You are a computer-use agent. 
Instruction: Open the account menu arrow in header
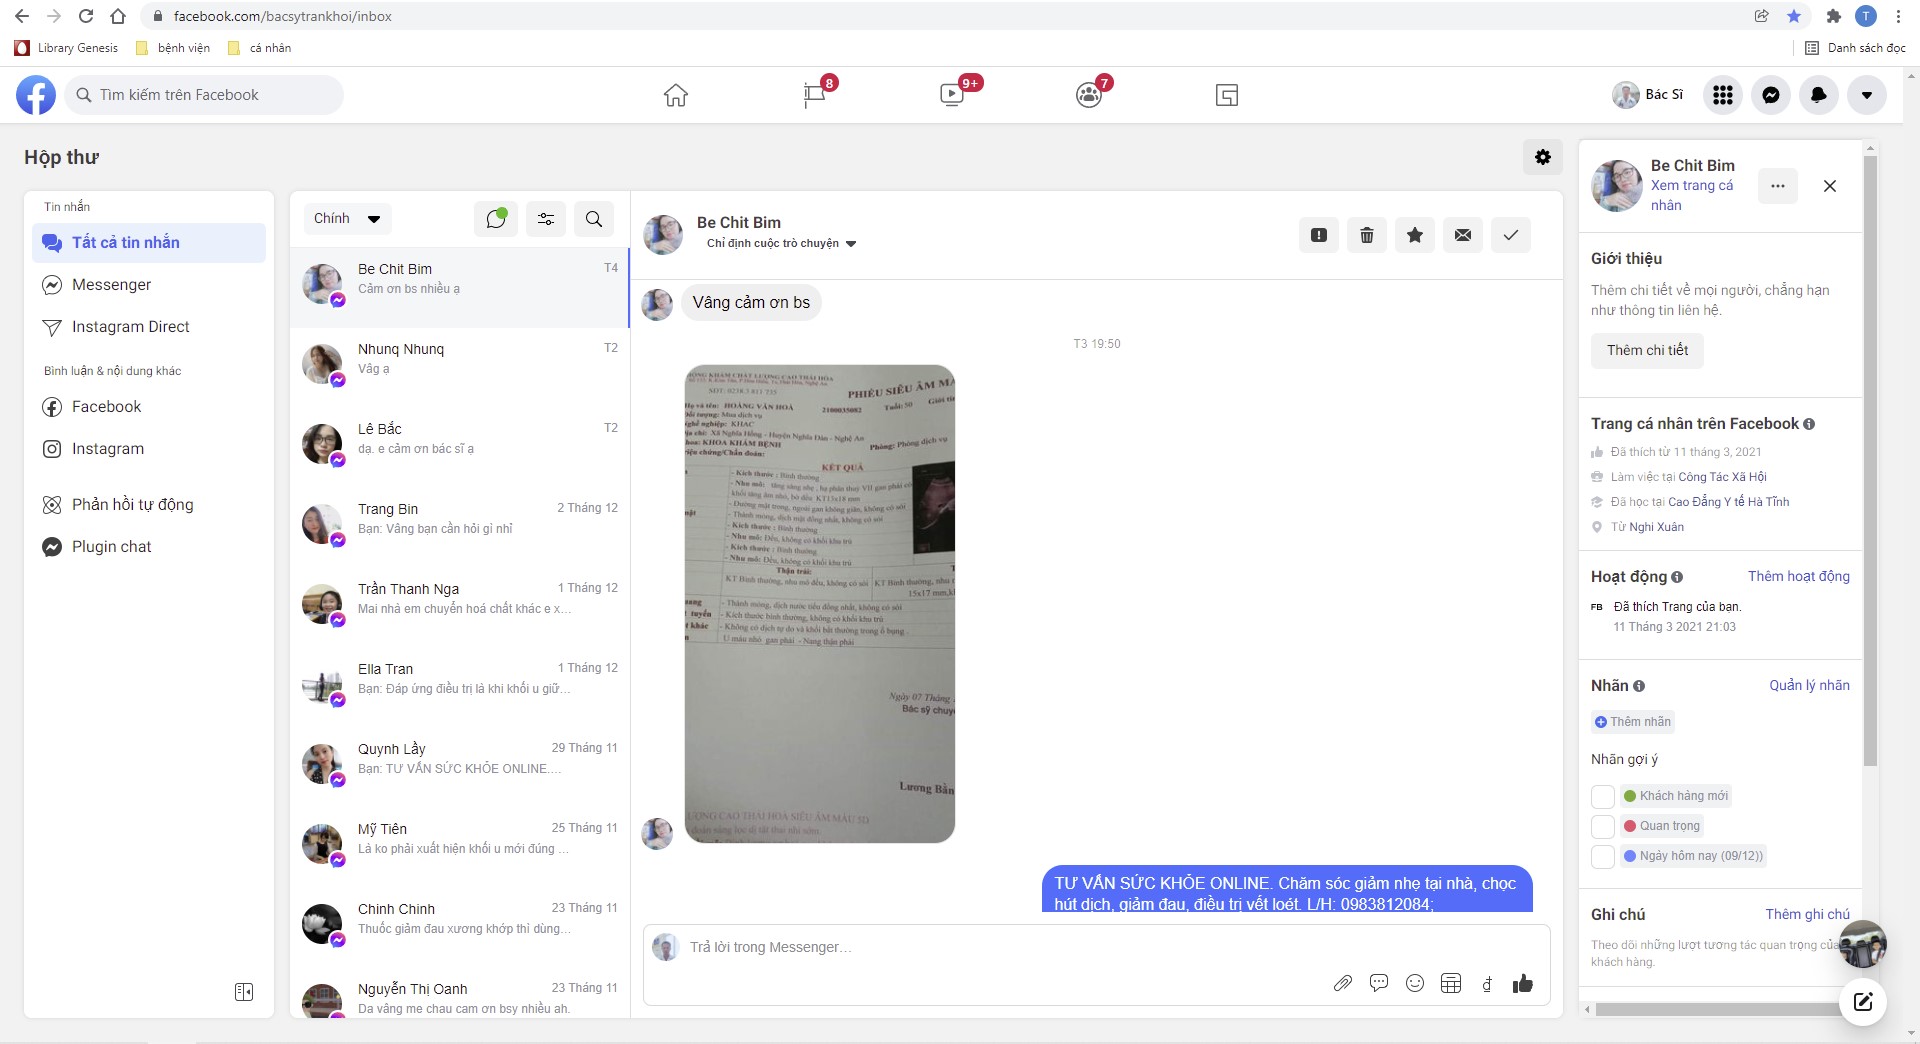tap(1866, 95)
